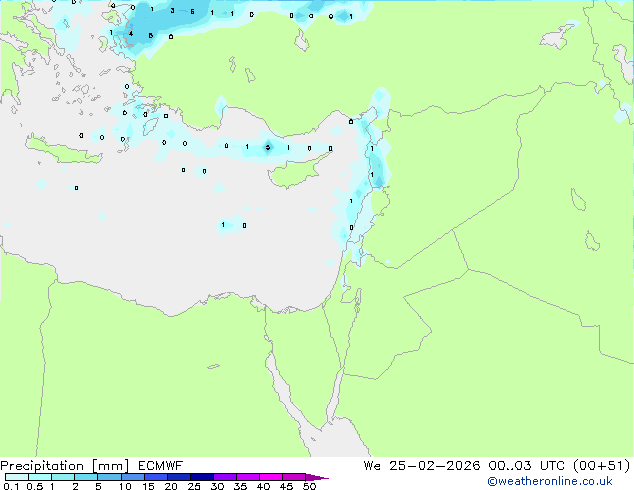Click the 0.1–0.5 mm lightest legend swatch

(x=17, y=477)
